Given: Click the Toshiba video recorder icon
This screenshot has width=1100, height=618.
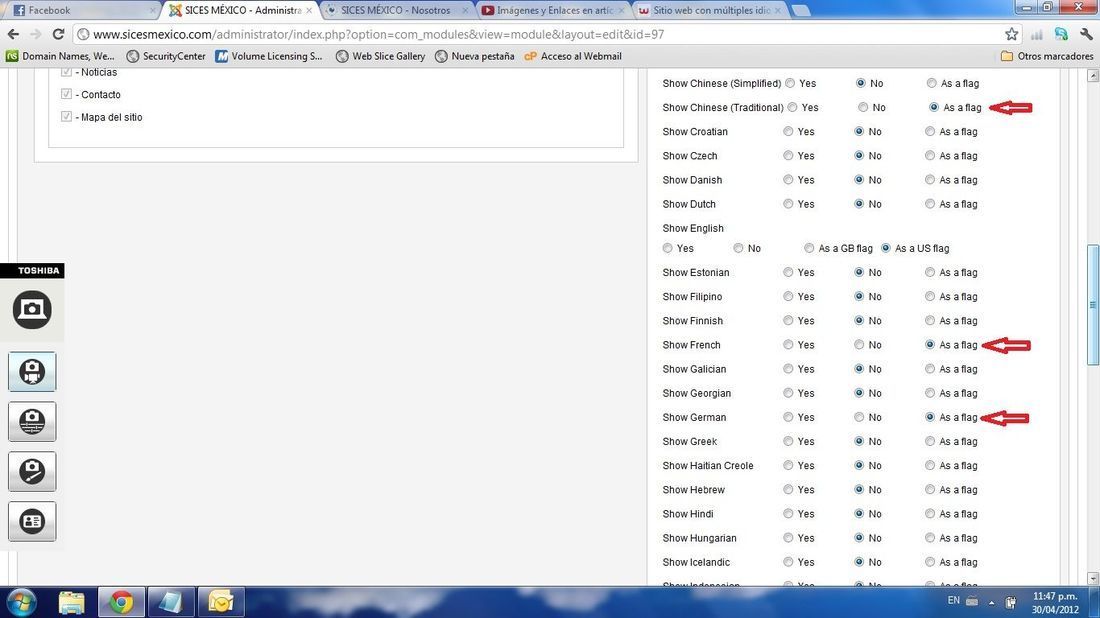Looking at the screenshot, I should (32, 372).
